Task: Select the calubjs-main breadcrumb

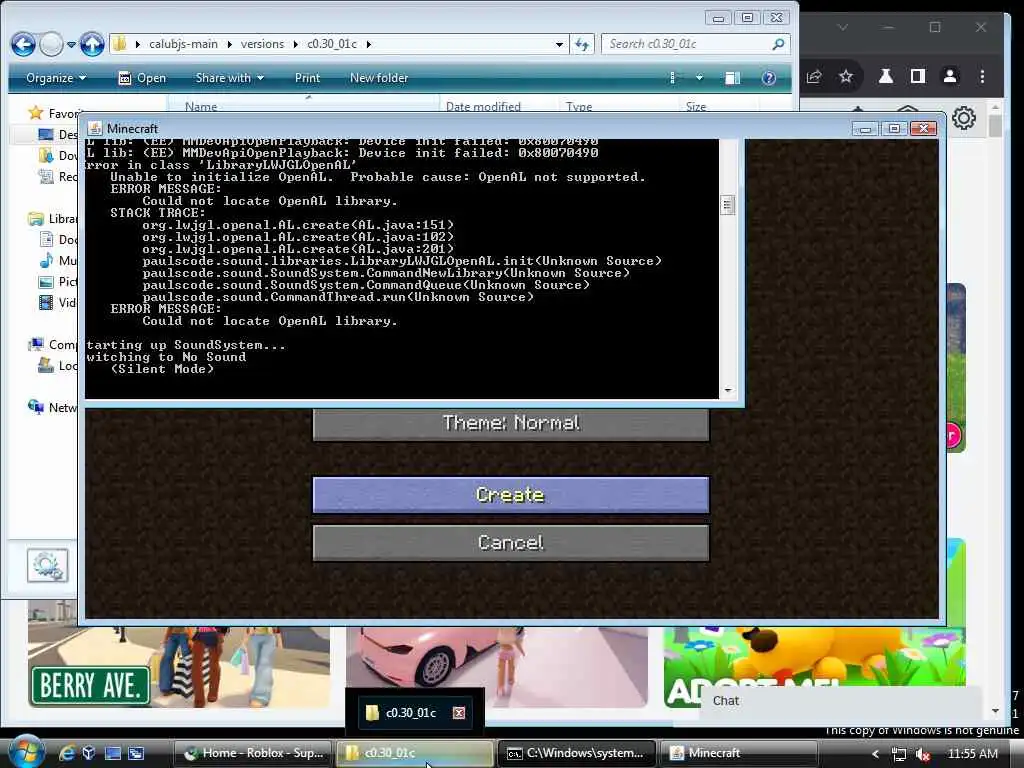Action: 184,44
